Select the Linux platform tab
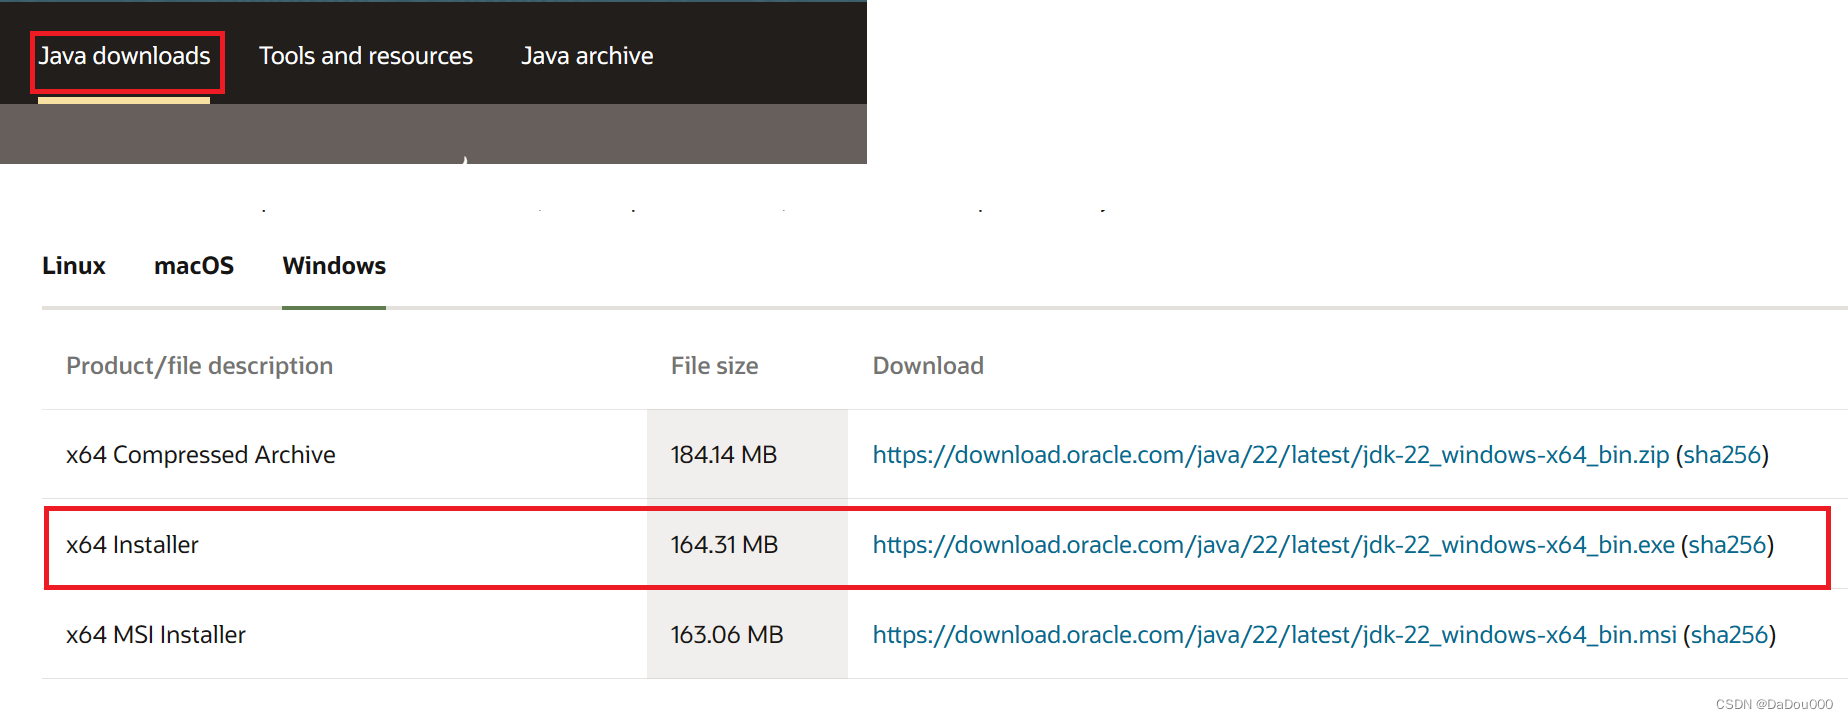1848x719 pixels. 74,266
